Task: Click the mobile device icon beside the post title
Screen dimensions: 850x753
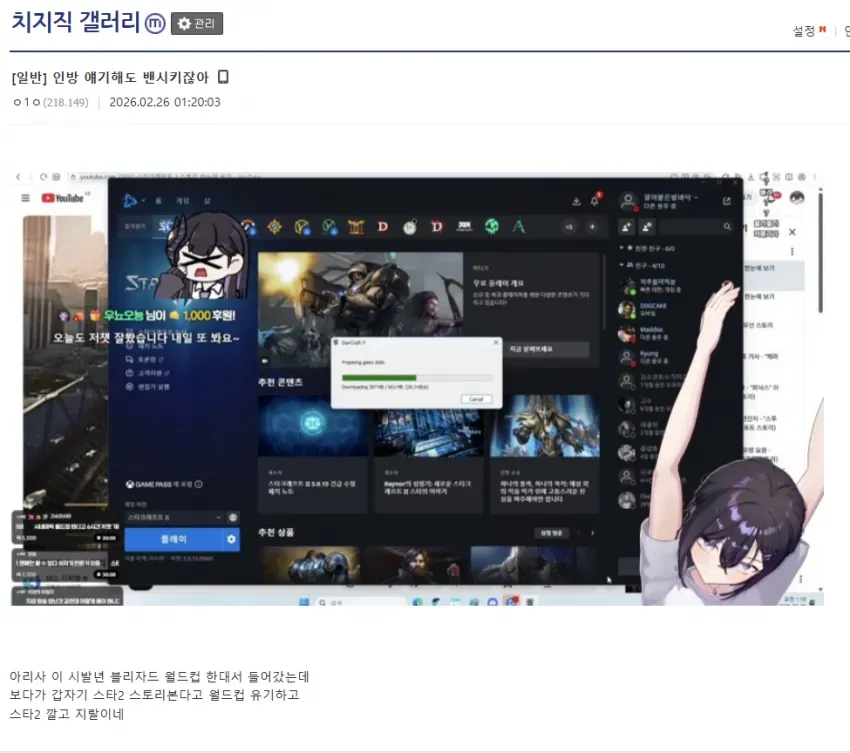Action: click(x=223, y=77)
